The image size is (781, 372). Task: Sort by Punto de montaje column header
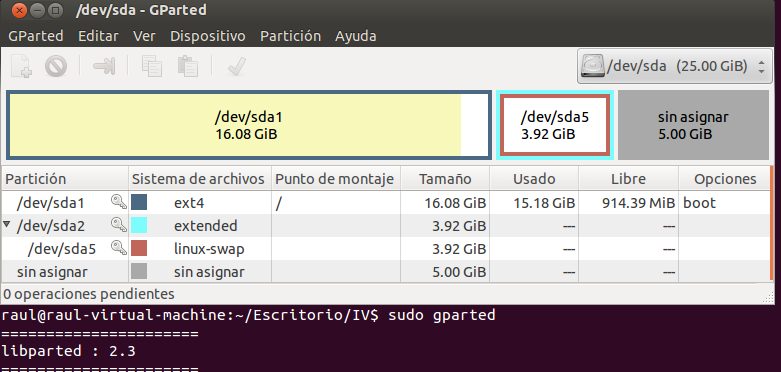[x=336, y=179]
